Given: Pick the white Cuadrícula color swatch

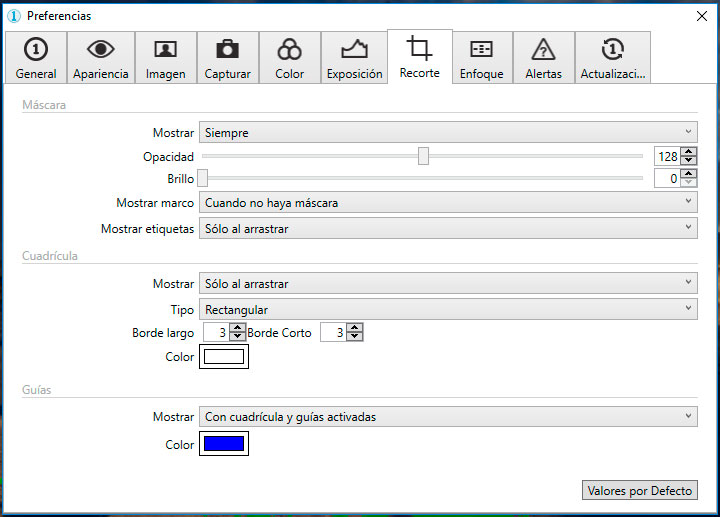Looking at the screenshot, I should tap(224, 357).
